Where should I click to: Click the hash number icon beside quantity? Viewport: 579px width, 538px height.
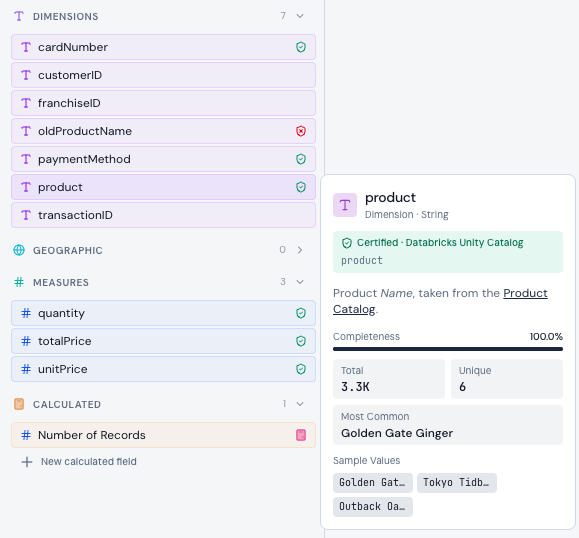click(x=26, y=313)
